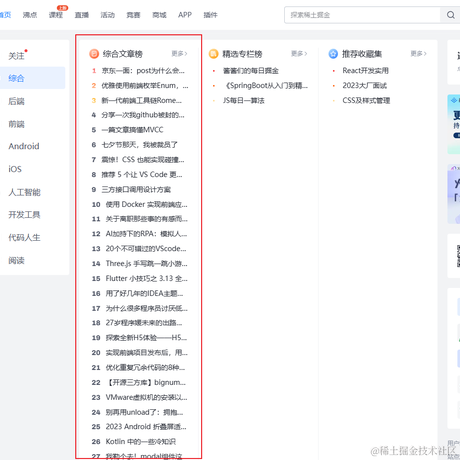Open column JS每日一算法
Screen dimensions: 460x460
tap(243, 100)
